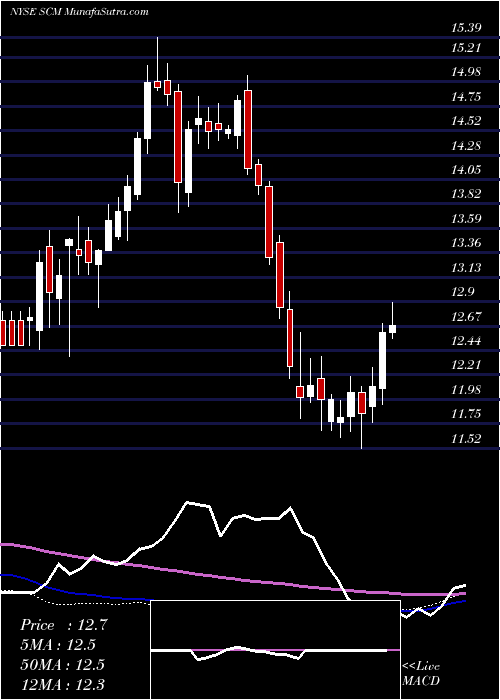Click the 14.75 price axis label
500x700 pixels.
[x=466, y=96]
